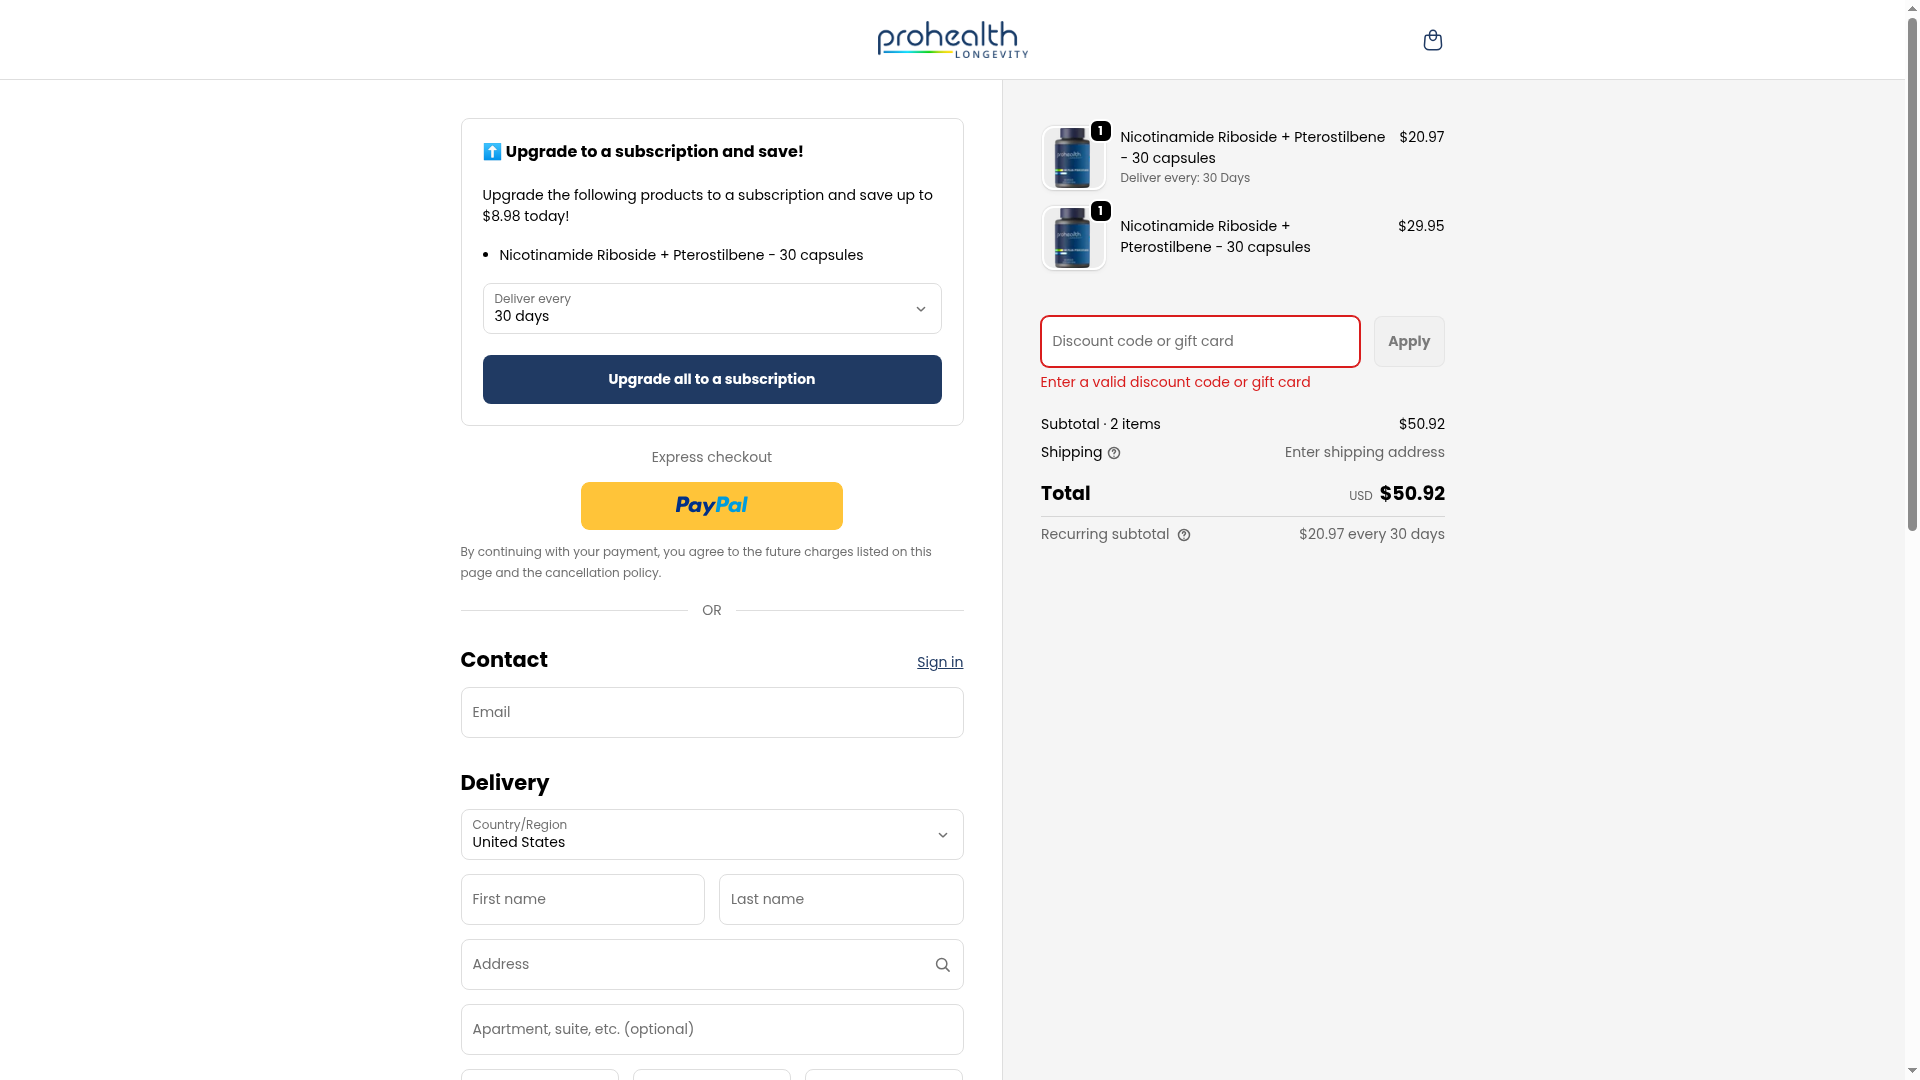Viewport: 1920px width, 1080px height.
Task: Click the subscription product thumbnail with delivery
Action: [1073, 158]
